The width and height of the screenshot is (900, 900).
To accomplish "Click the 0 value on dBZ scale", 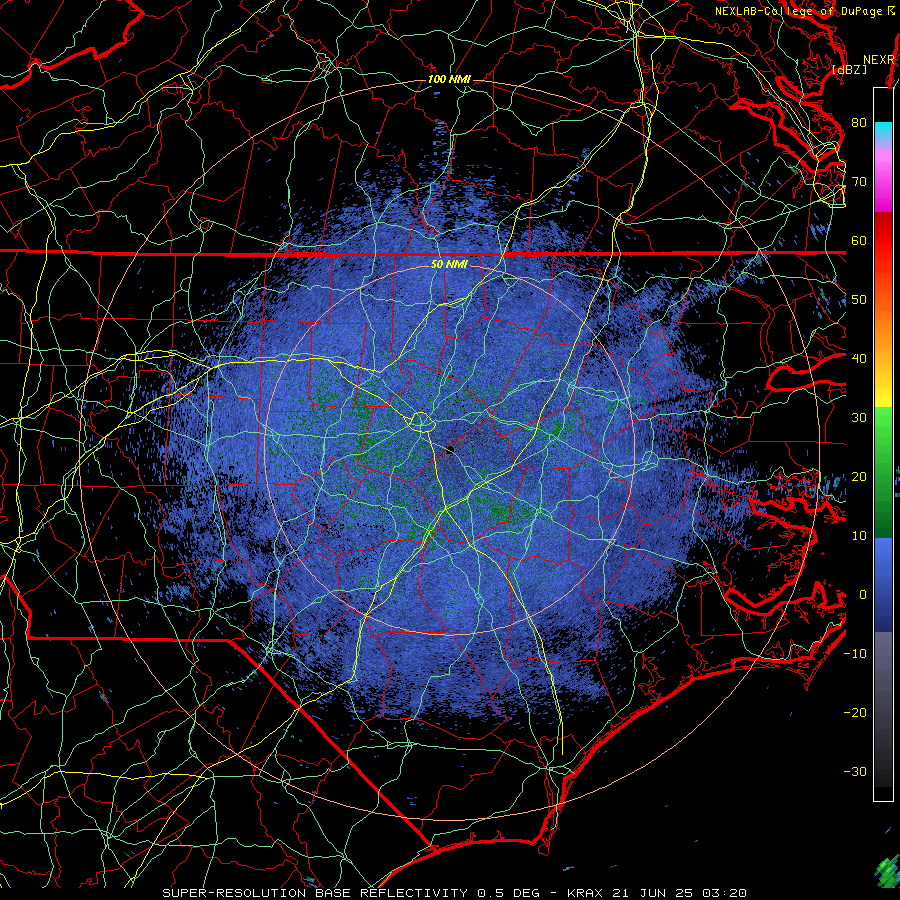I will [862, 595].
